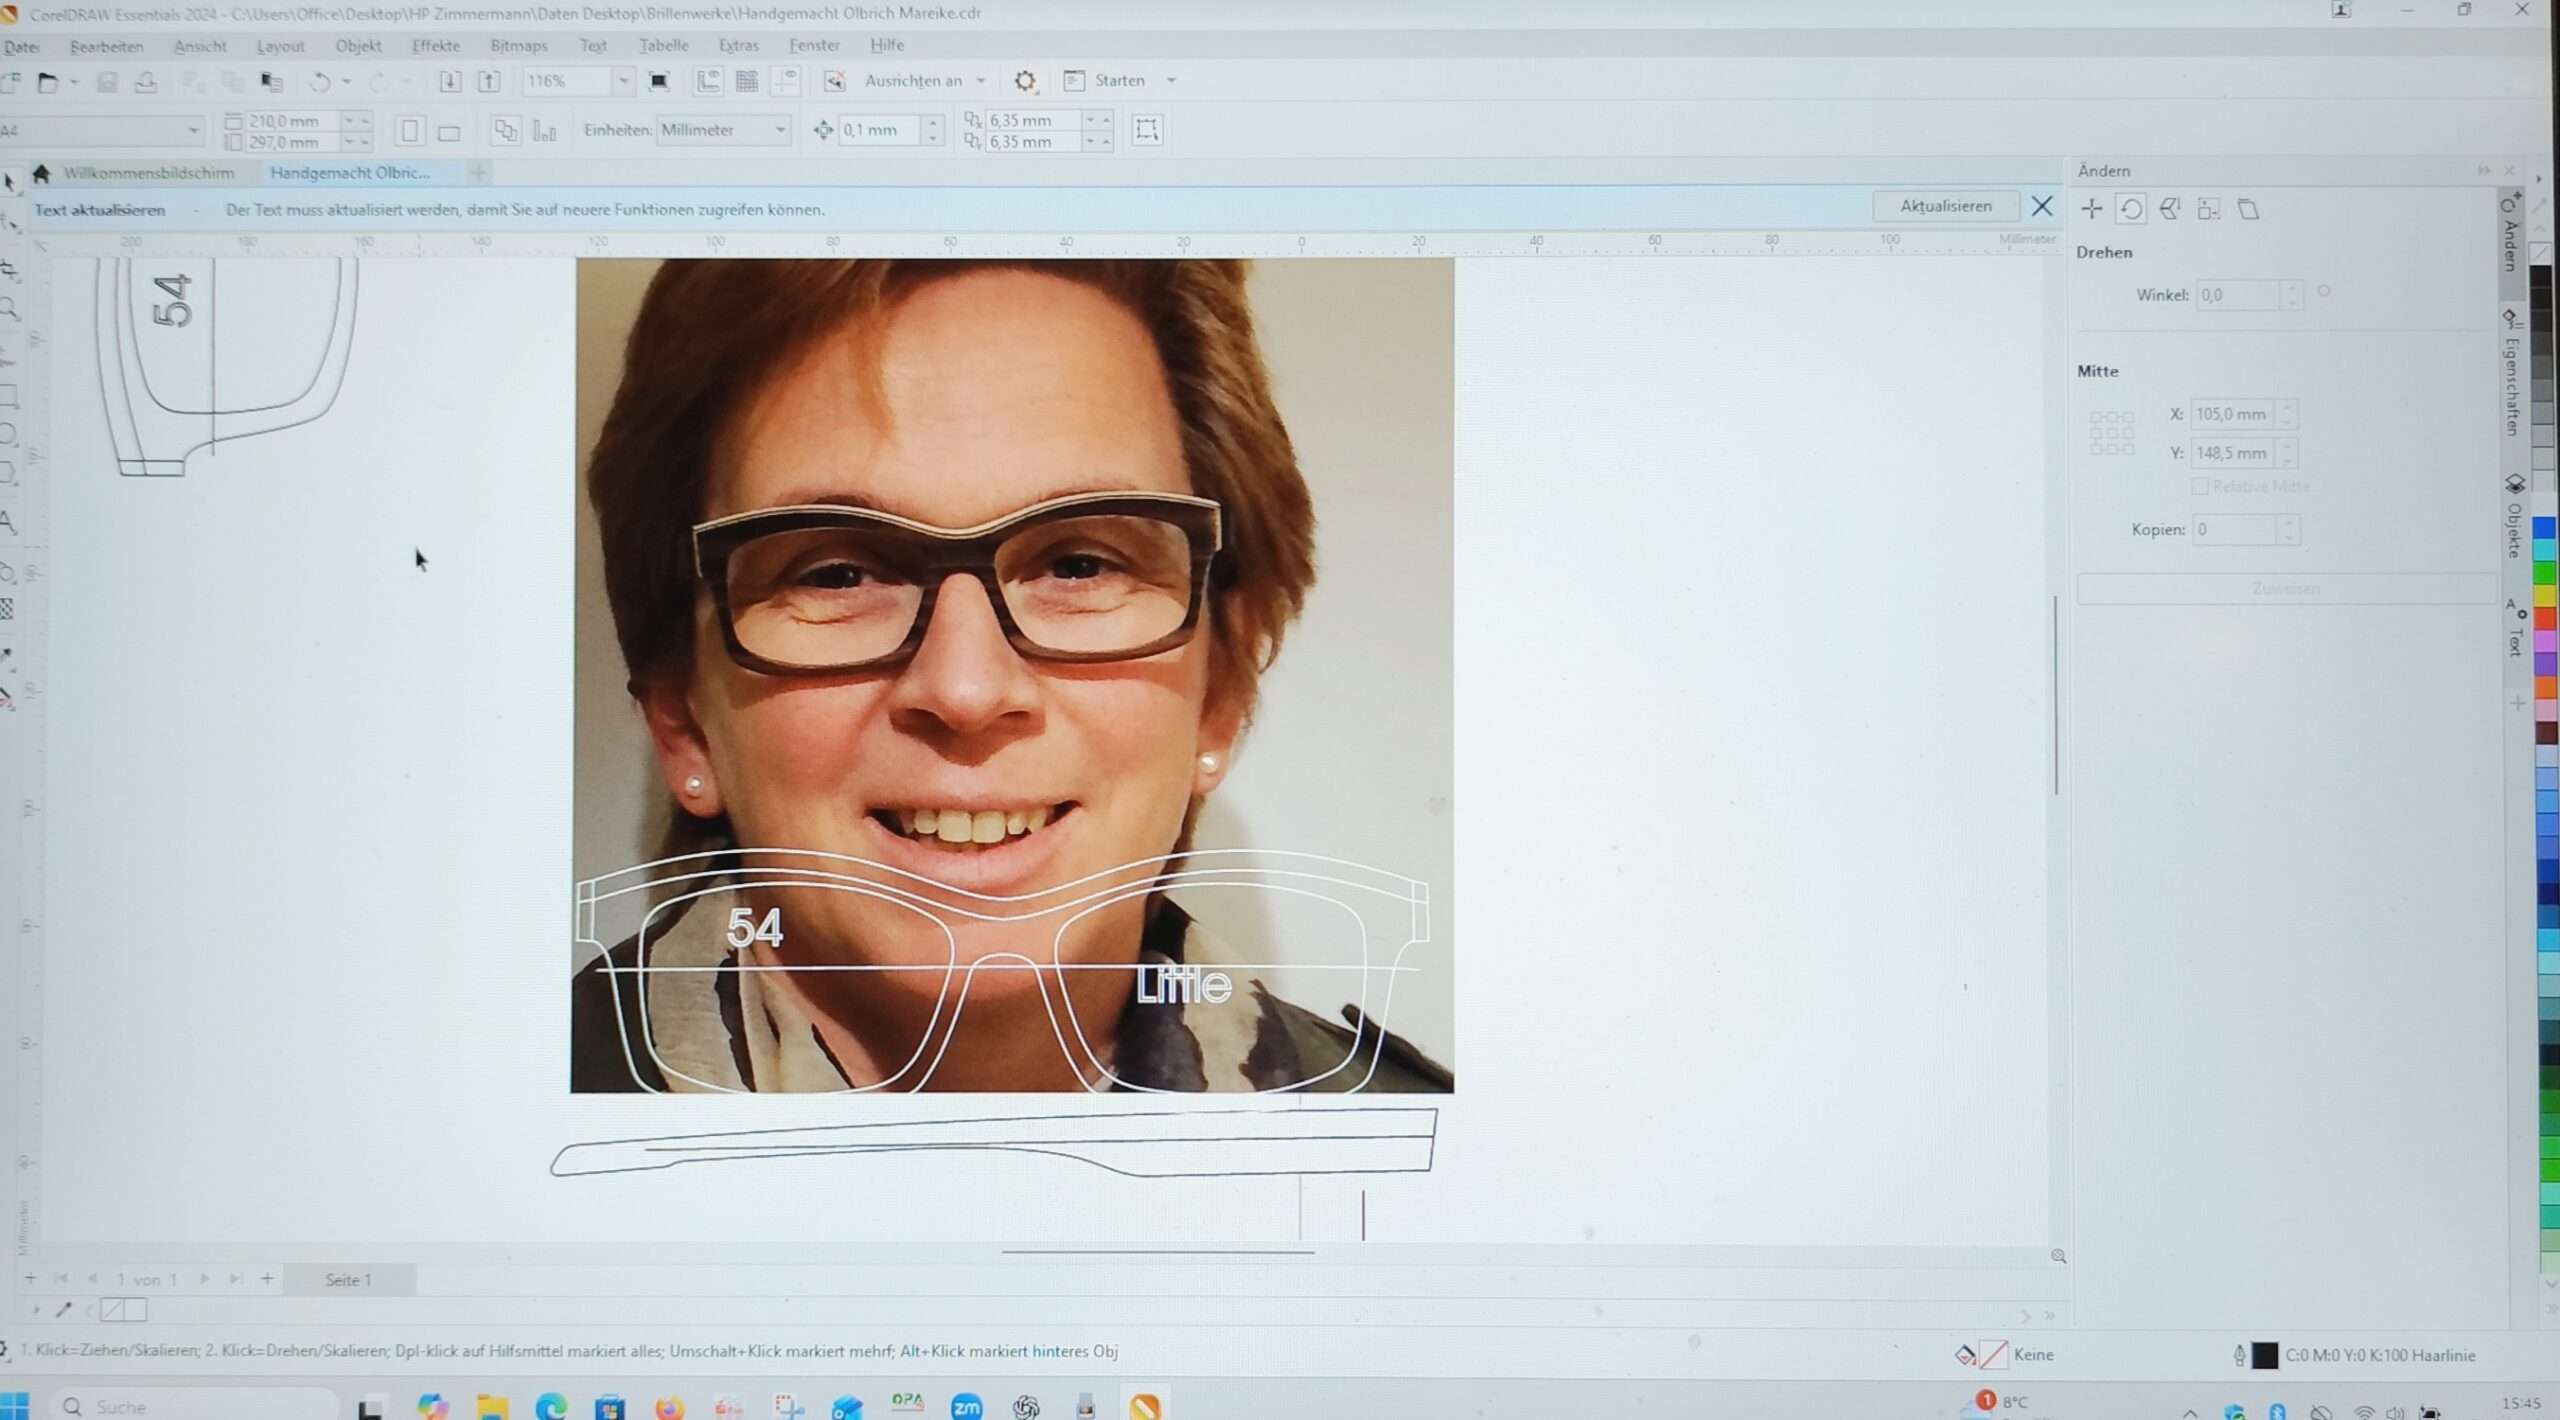Select the Position tab icon in Ändern panel

click(x=2091, y=208)
